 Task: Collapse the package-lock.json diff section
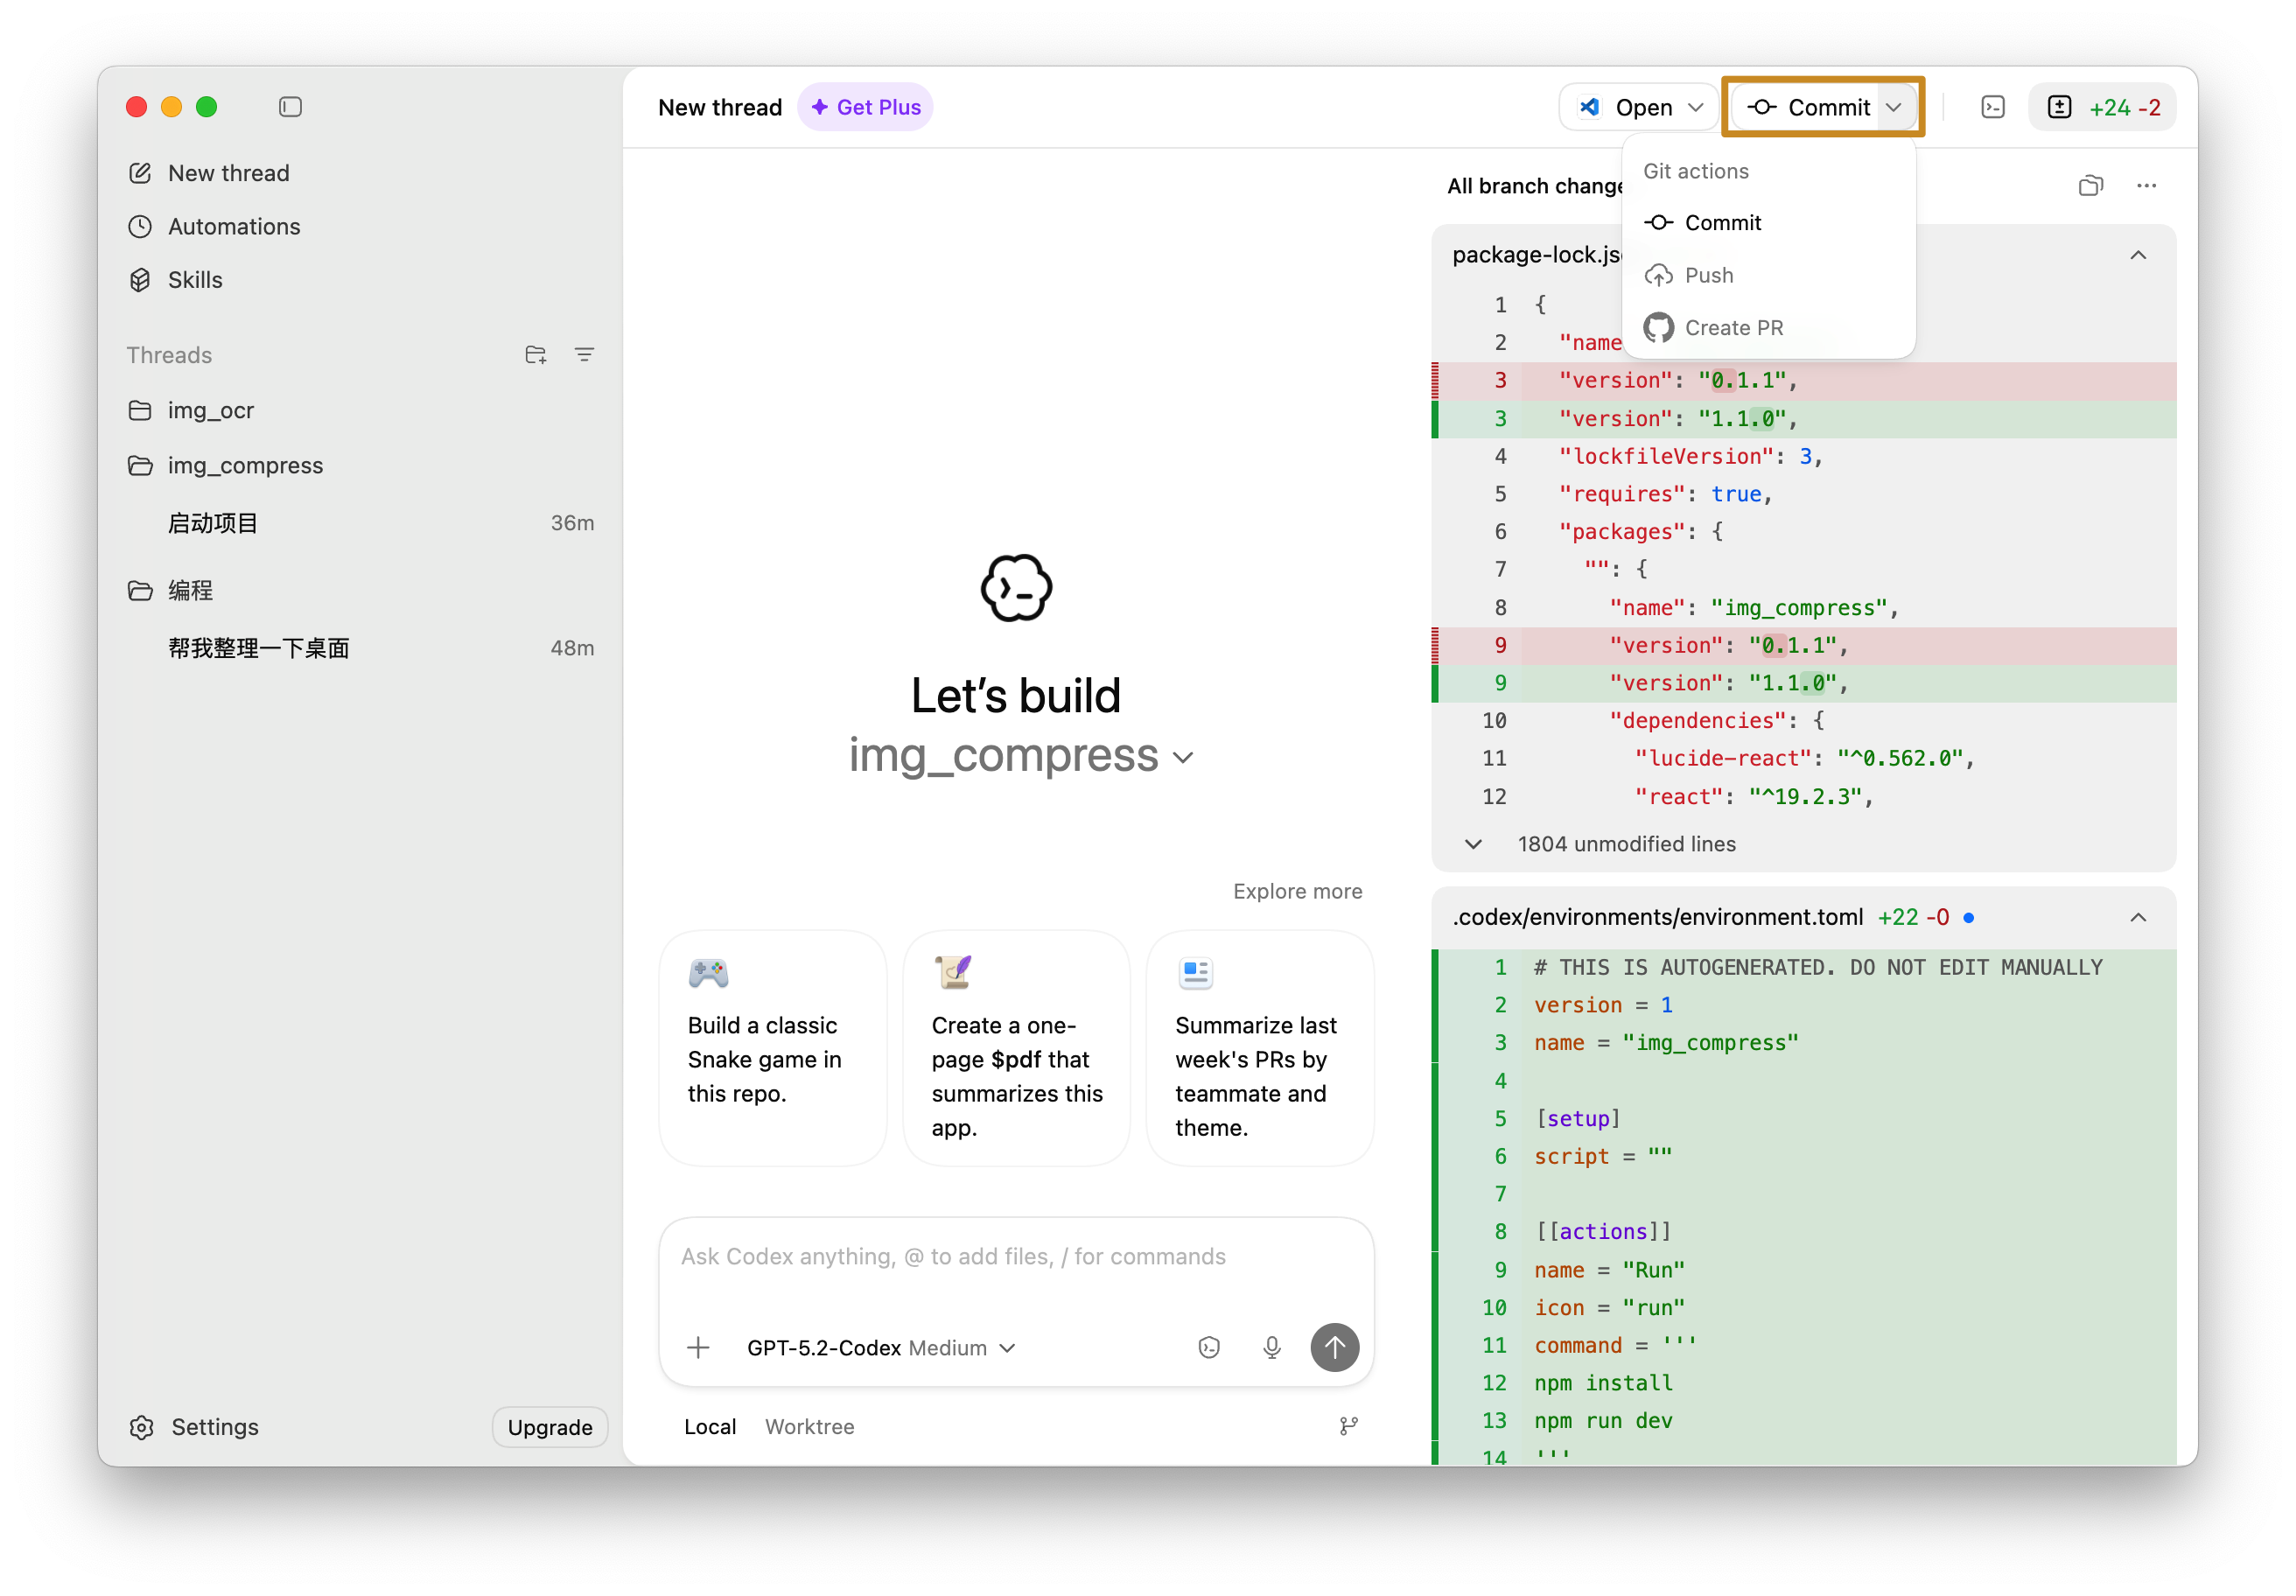(2137, 255)
